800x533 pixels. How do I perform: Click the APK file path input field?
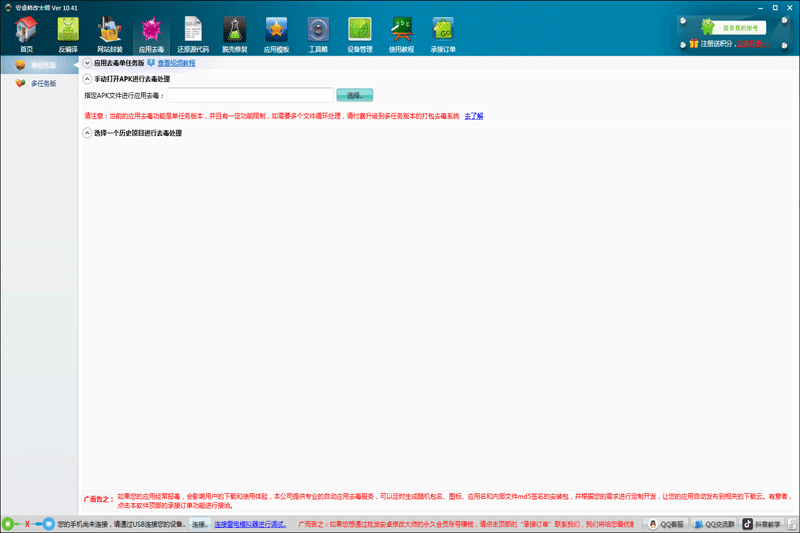(x=250, y=95)
